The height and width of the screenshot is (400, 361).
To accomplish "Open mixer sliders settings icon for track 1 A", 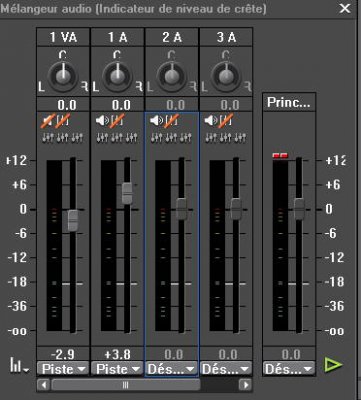I will tap(117, 137).
